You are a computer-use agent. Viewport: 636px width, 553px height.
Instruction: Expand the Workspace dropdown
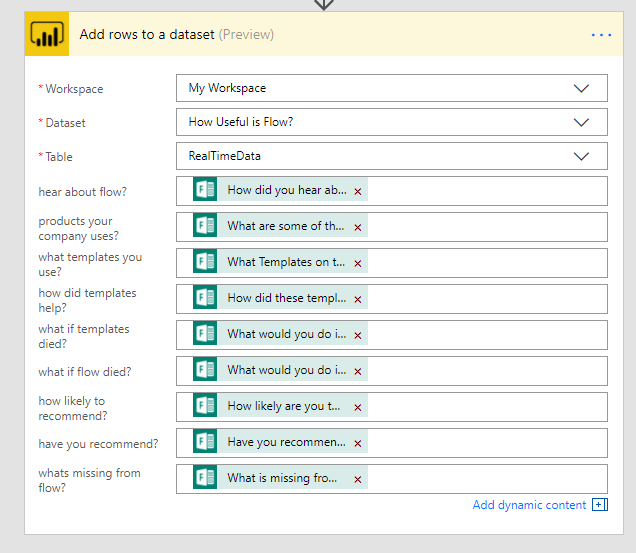pos(582,88)
